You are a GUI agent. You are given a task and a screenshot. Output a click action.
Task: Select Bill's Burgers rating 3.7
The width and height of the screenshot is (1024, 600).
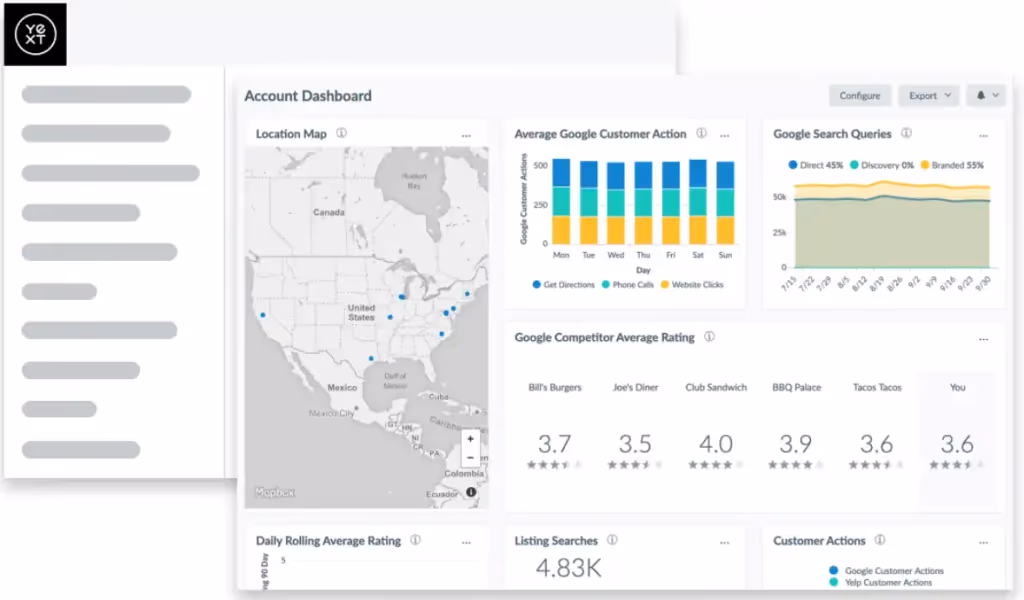[x=554, y=444]
